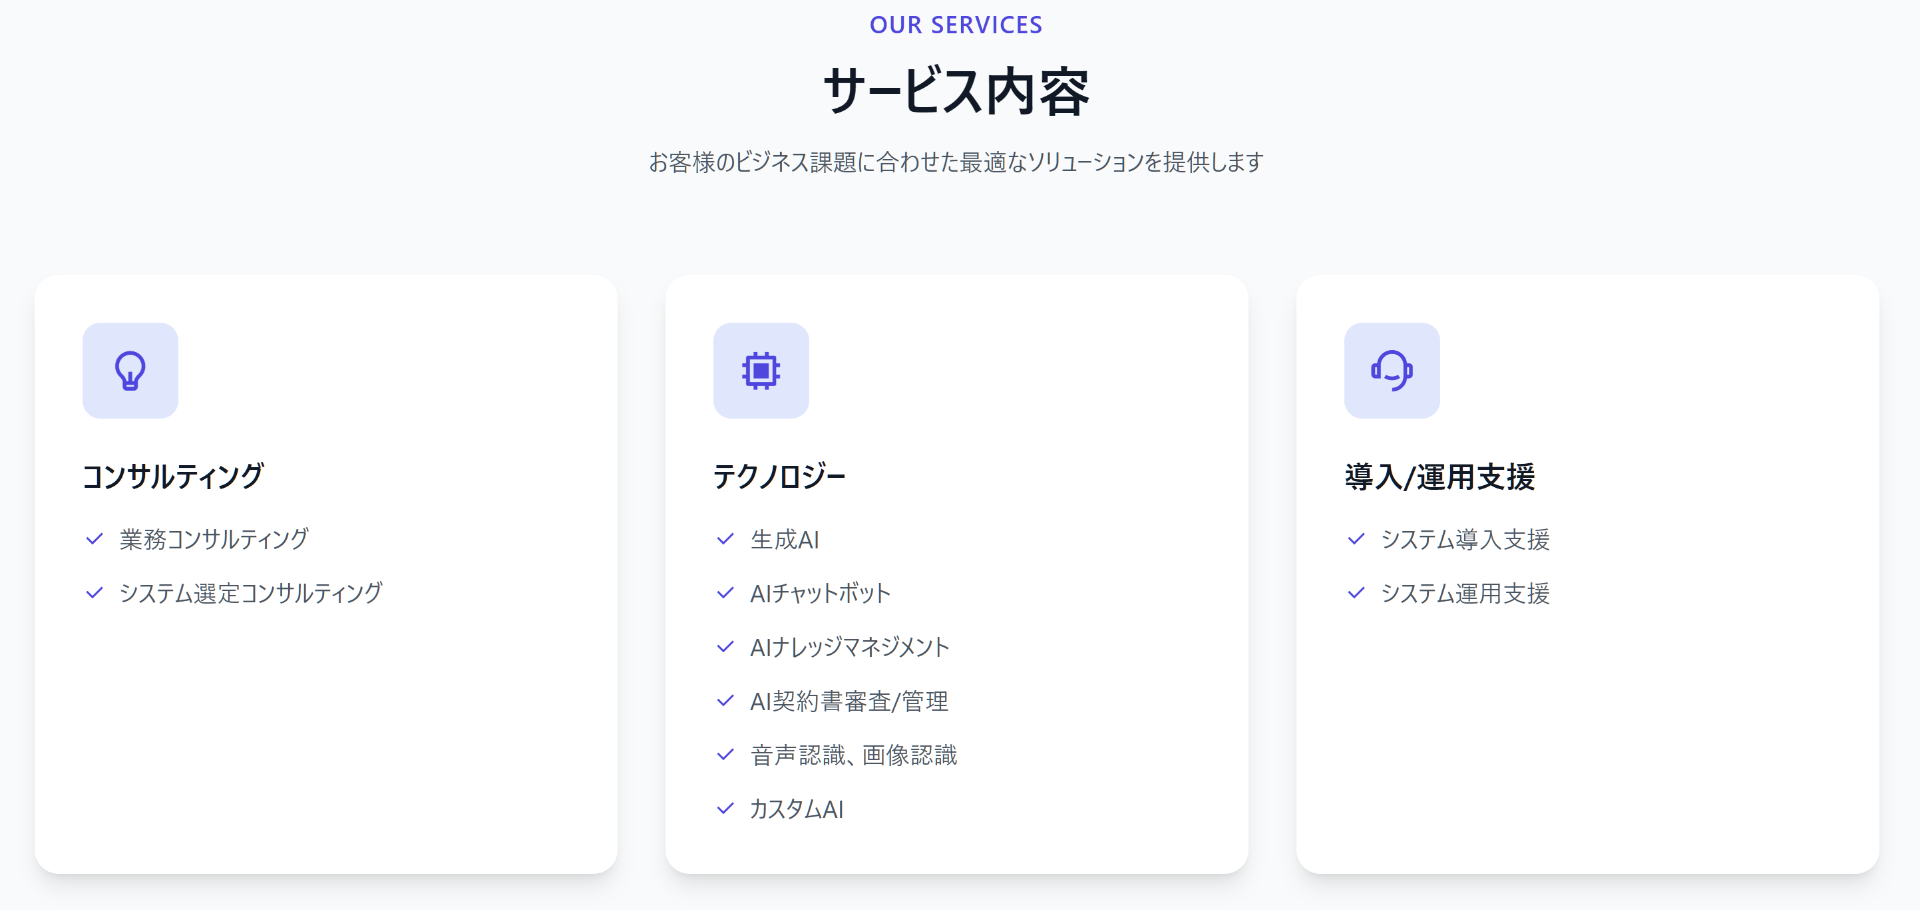Click the システム選定コンサルティング list item
The width and height of the screenshot is (1920, 910).
pyautogui.click(x=251, y=593)
